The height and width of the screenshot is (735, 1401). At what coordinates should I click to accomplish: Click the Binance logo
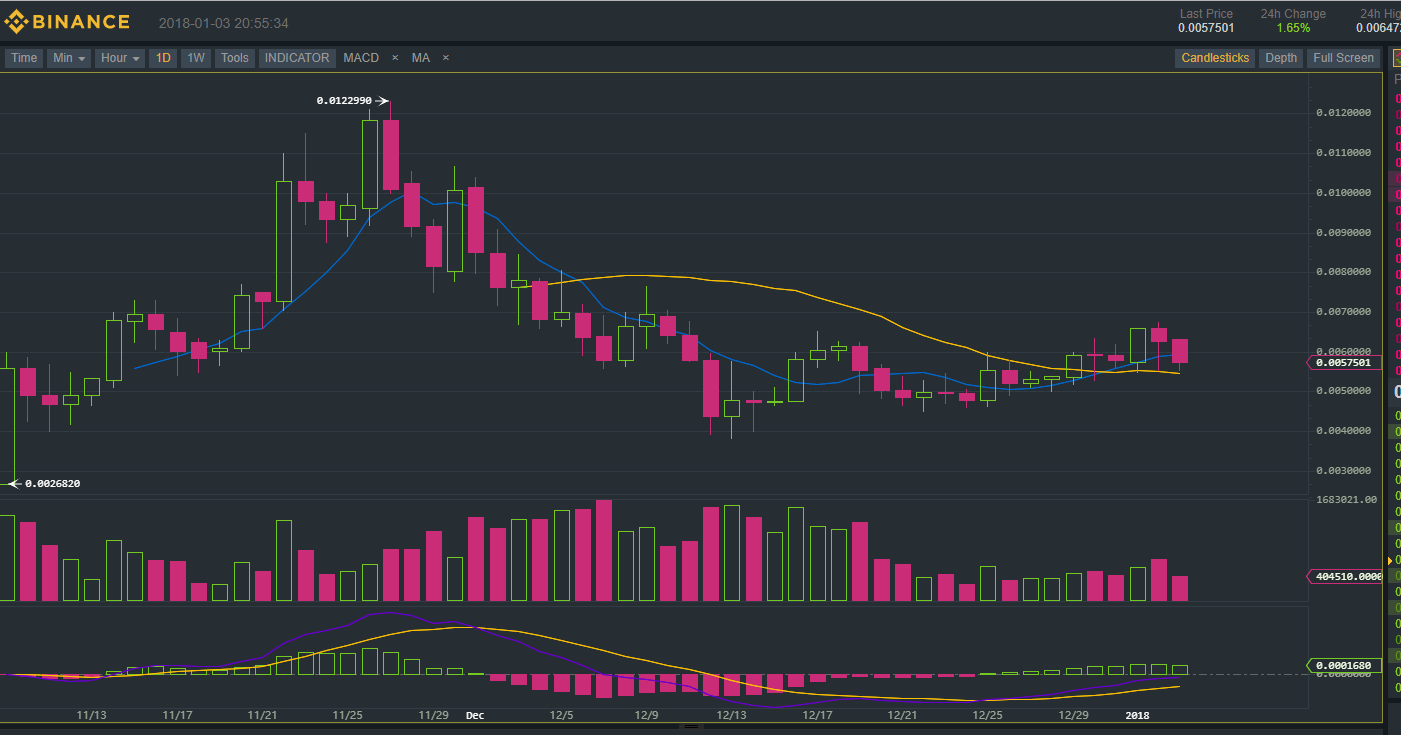(67, 20)
